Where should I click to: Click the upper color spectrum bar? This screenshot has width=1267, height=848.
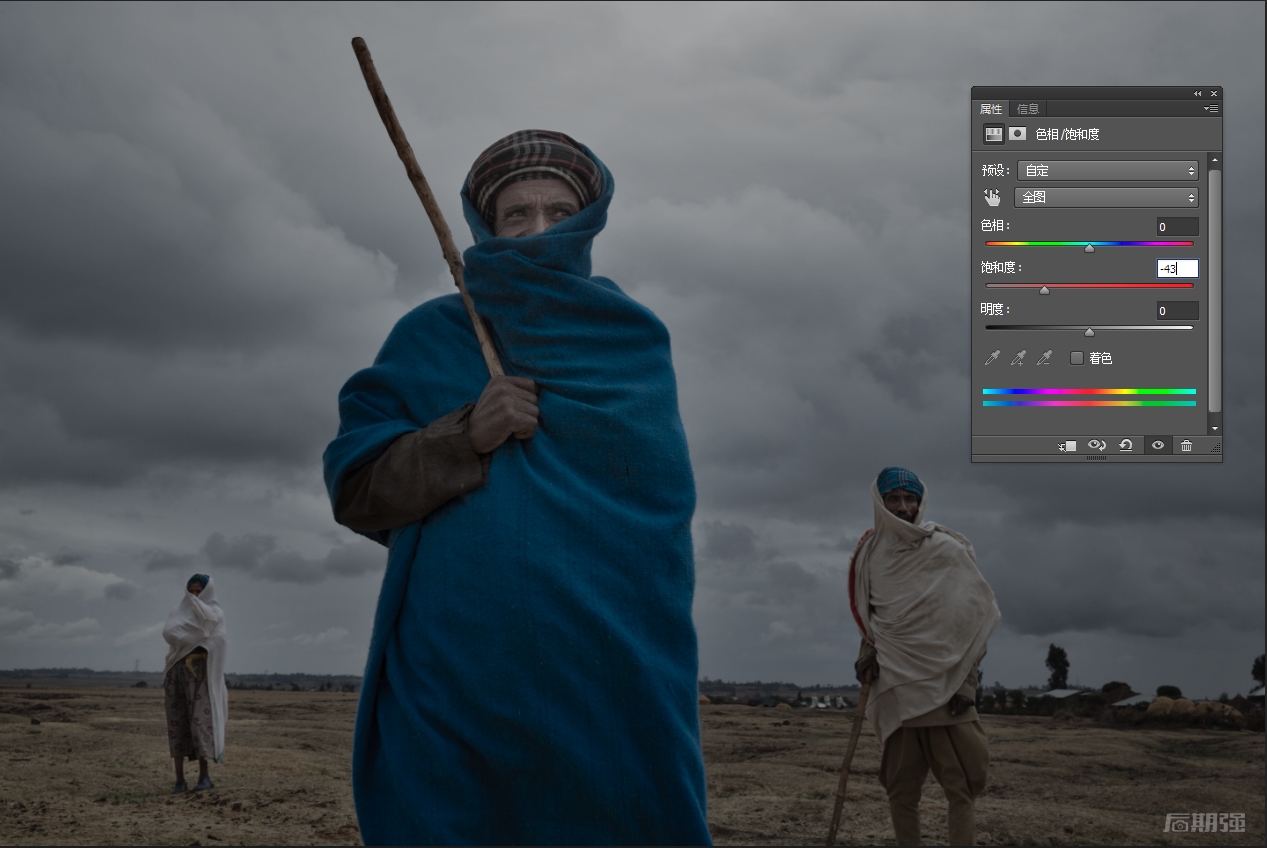[1089, 392]
